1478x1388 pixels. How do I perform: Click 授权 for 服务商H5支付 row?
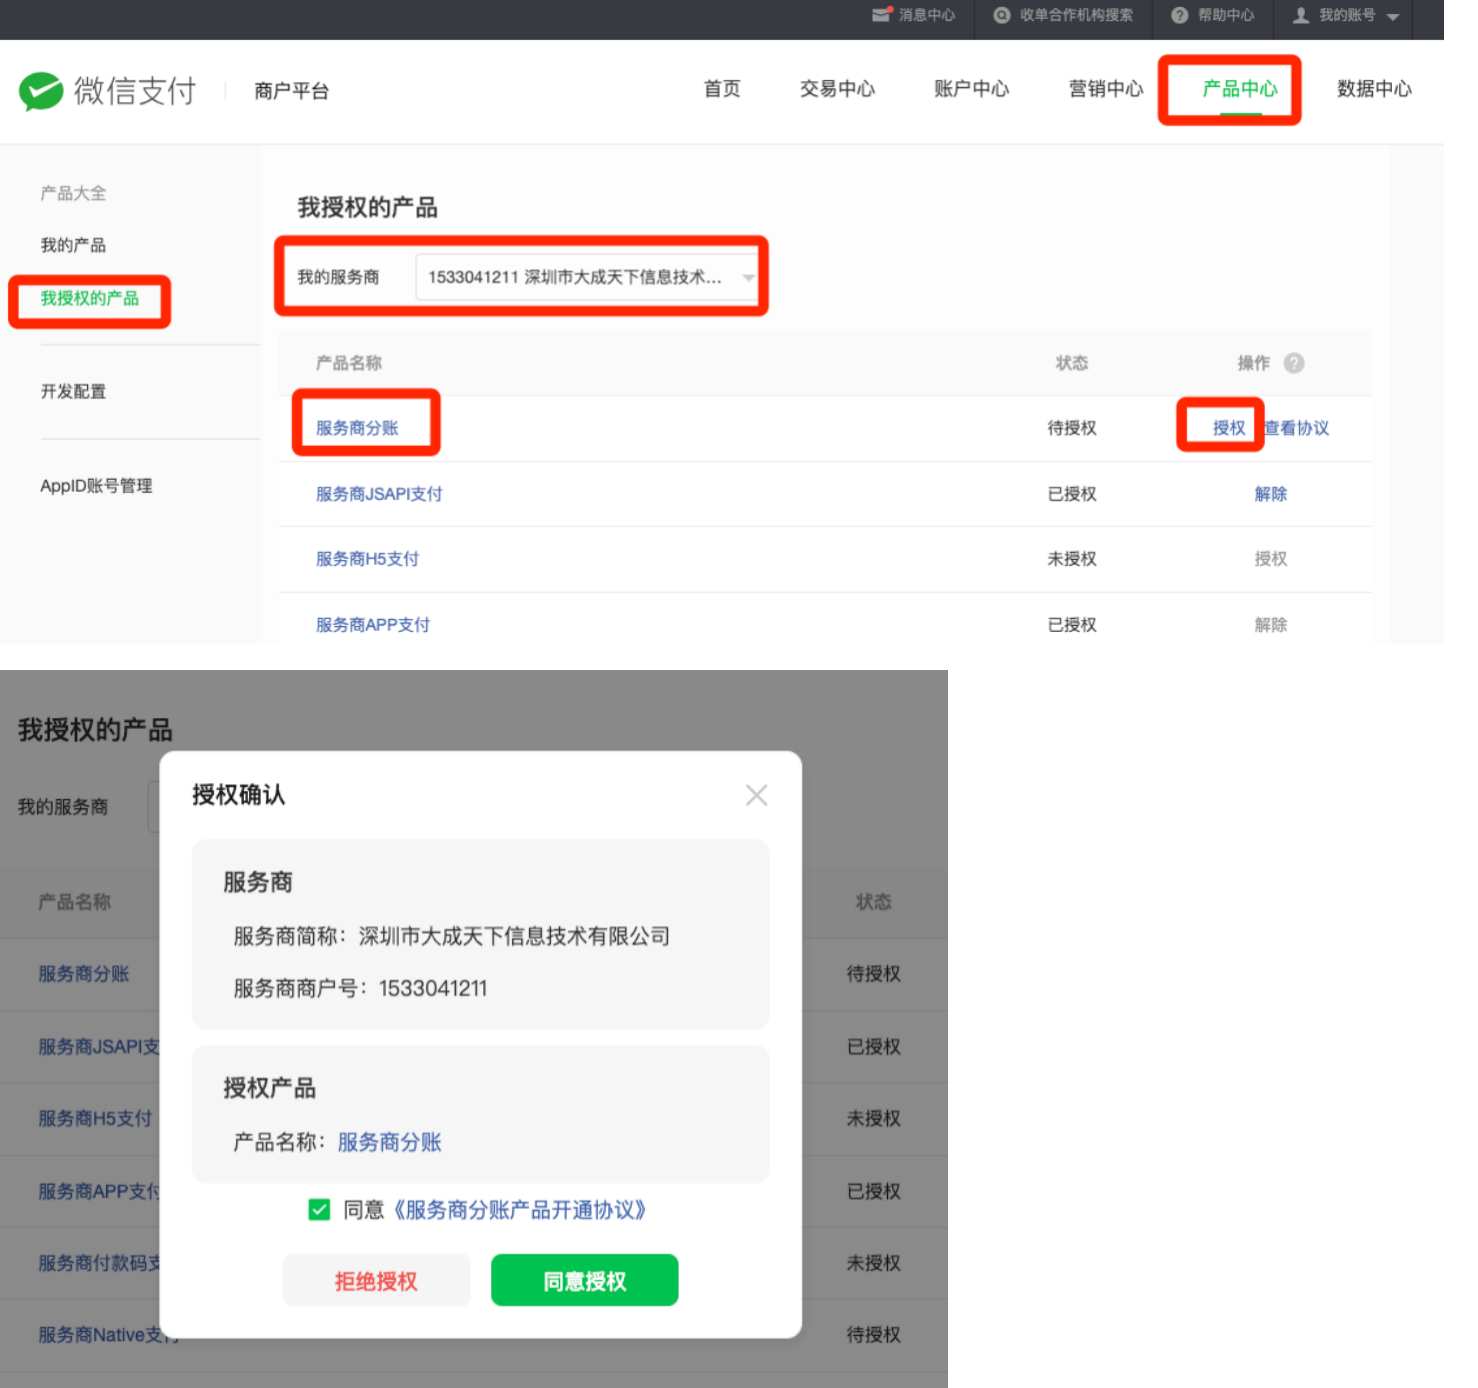1271,559
